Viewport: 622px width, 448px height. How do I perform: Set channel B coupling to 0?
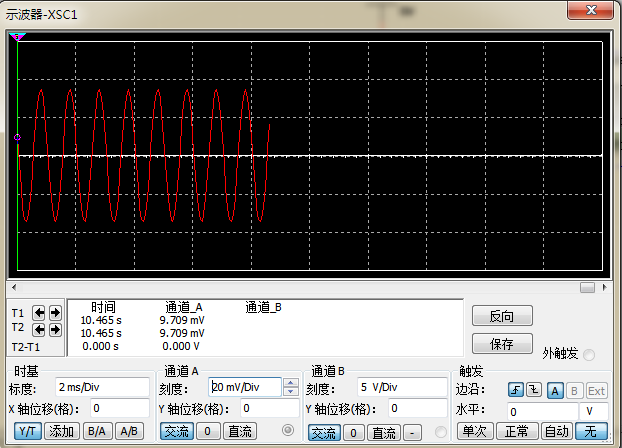pos(353,433)
